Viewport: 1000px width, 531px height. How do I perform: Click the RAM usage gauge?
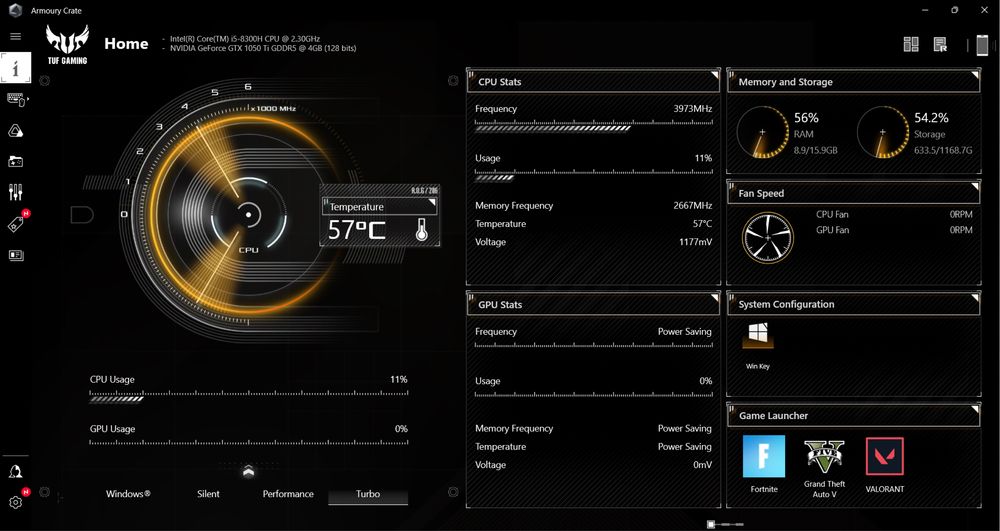click(x=762, y=133)
